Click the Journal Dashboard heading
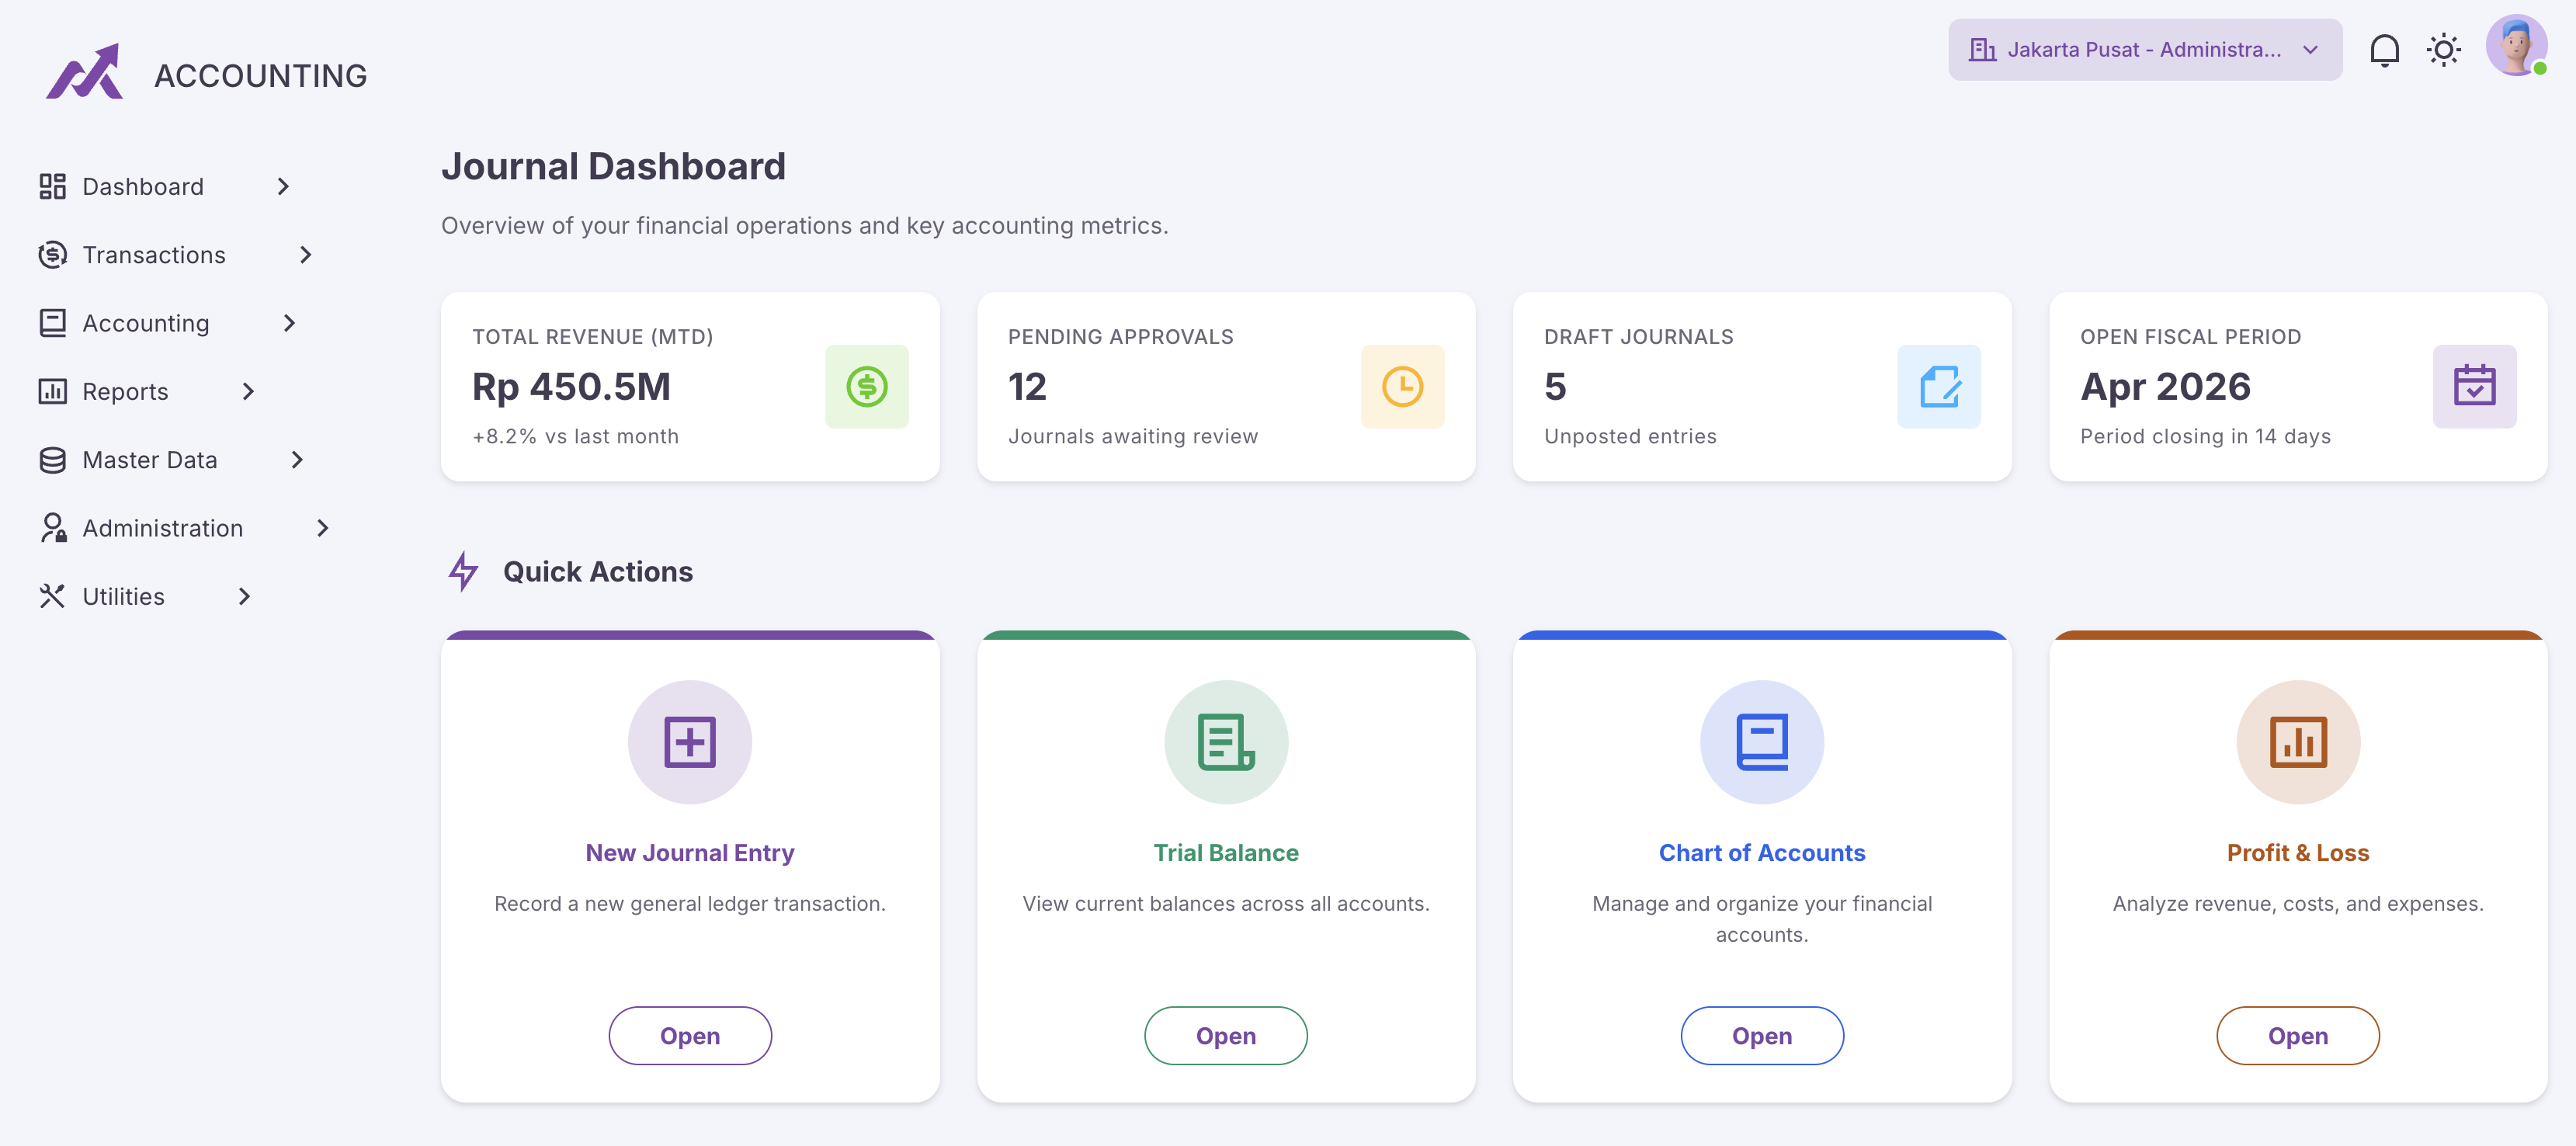The image size is (2576, 1146). tap(613, 166)
